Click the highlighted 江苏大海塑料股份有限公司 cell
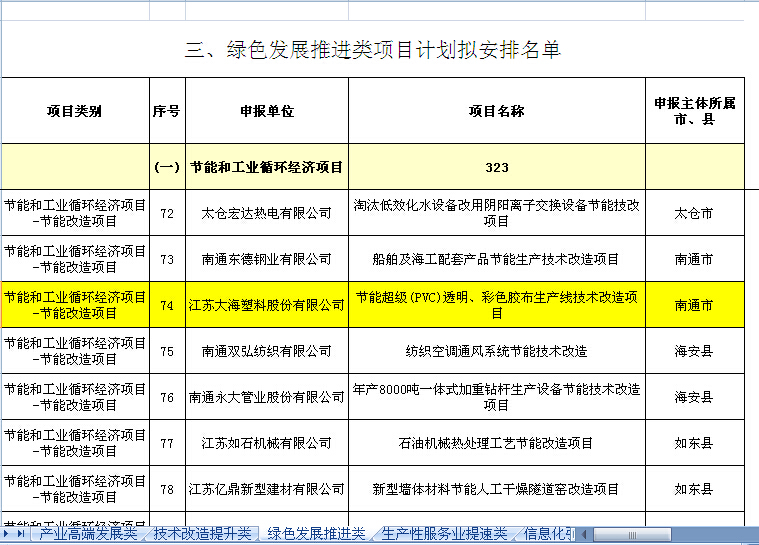The width and height of the screenshot is (759, 545). (266, 305)
